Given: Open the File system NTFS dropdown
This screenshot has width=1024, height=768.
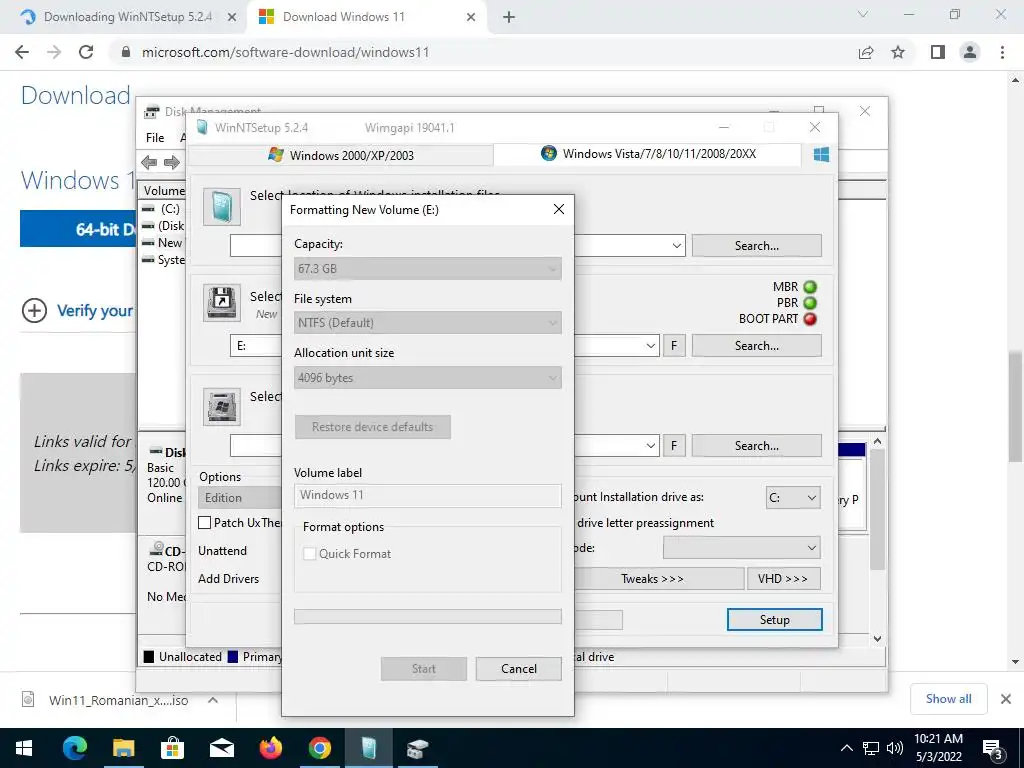Looking at the screenshot, I should (x=428, y=323).
